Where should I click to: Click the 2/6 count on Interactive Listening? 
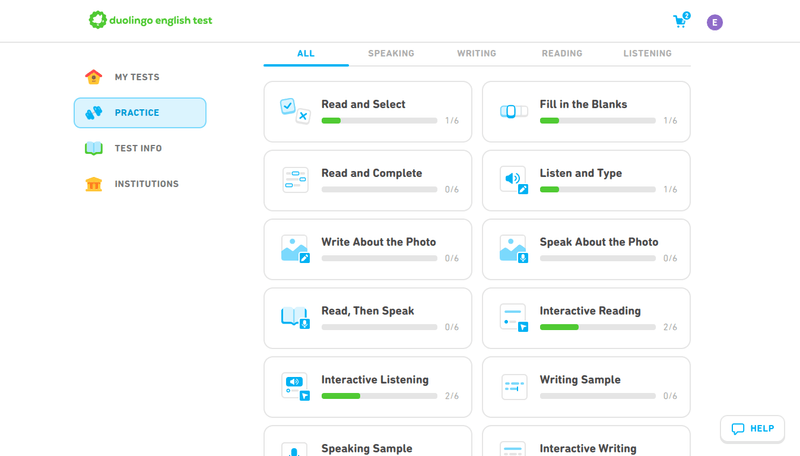point(452,396)
